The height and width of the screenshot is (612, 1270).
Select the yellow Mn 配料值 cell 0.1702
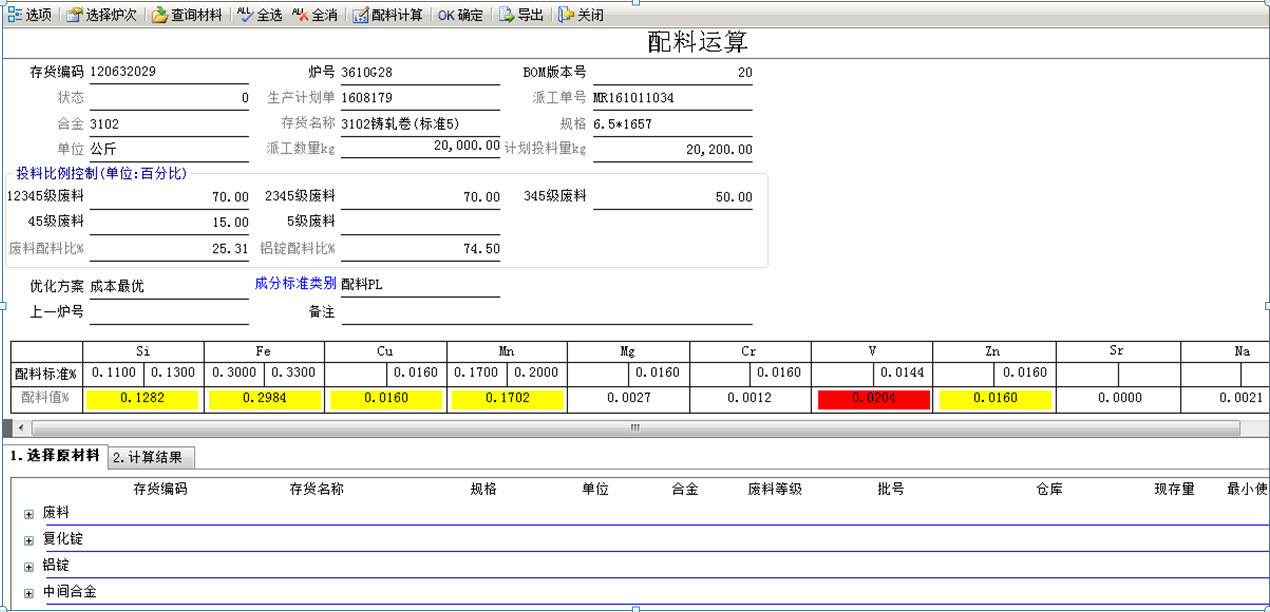coord(507,399)
